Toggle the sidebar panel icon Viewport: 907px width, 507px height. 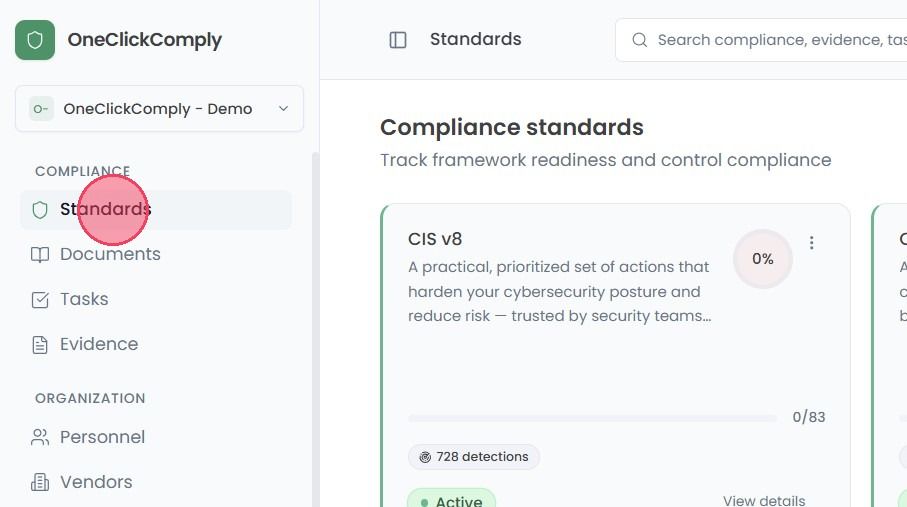click(x=398, y=40)
